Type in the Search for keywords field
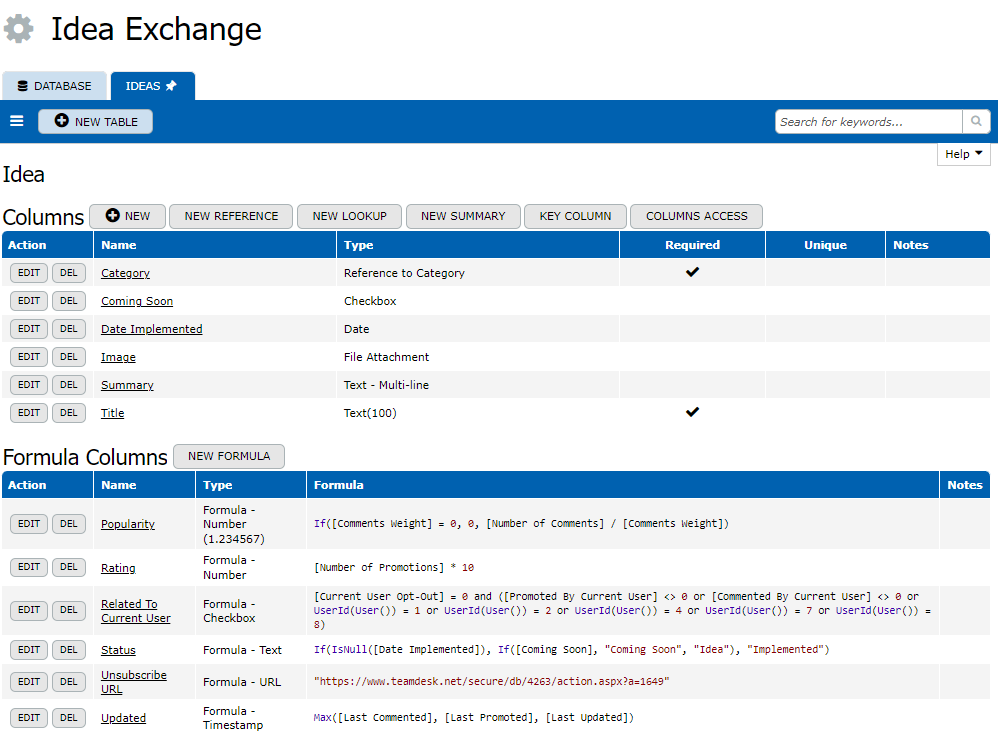 click(x=868, y=122)
